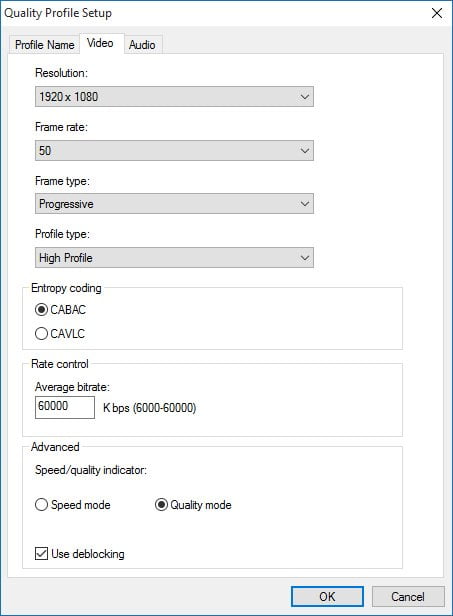Click the Profile type dropdown arrow chevron

click(304, 258)
